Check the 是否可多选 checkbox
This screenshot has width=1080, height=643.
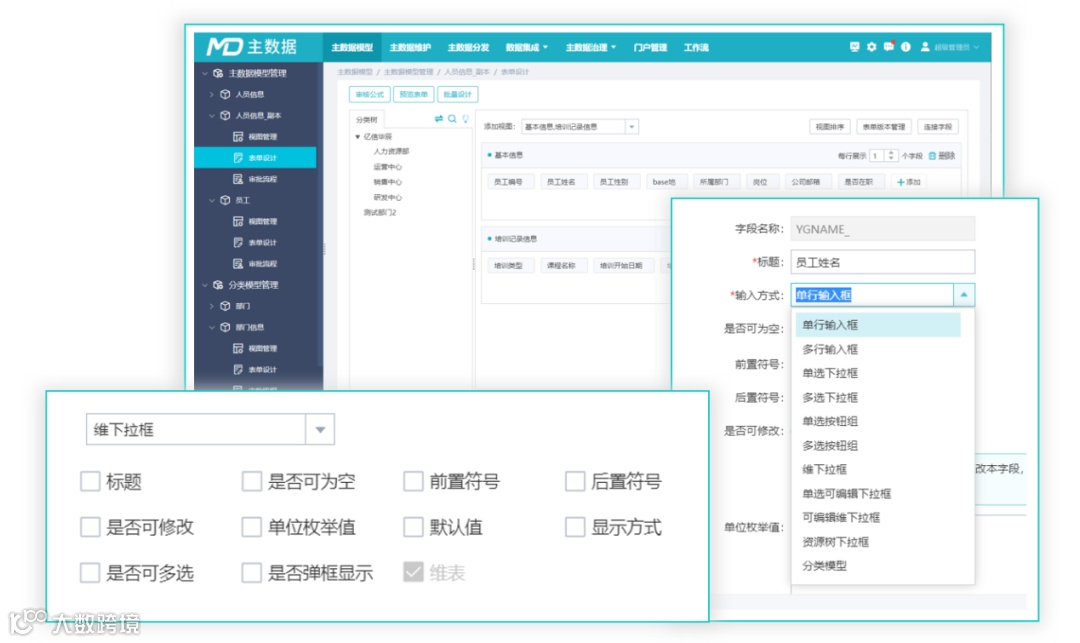click(90, 573)
